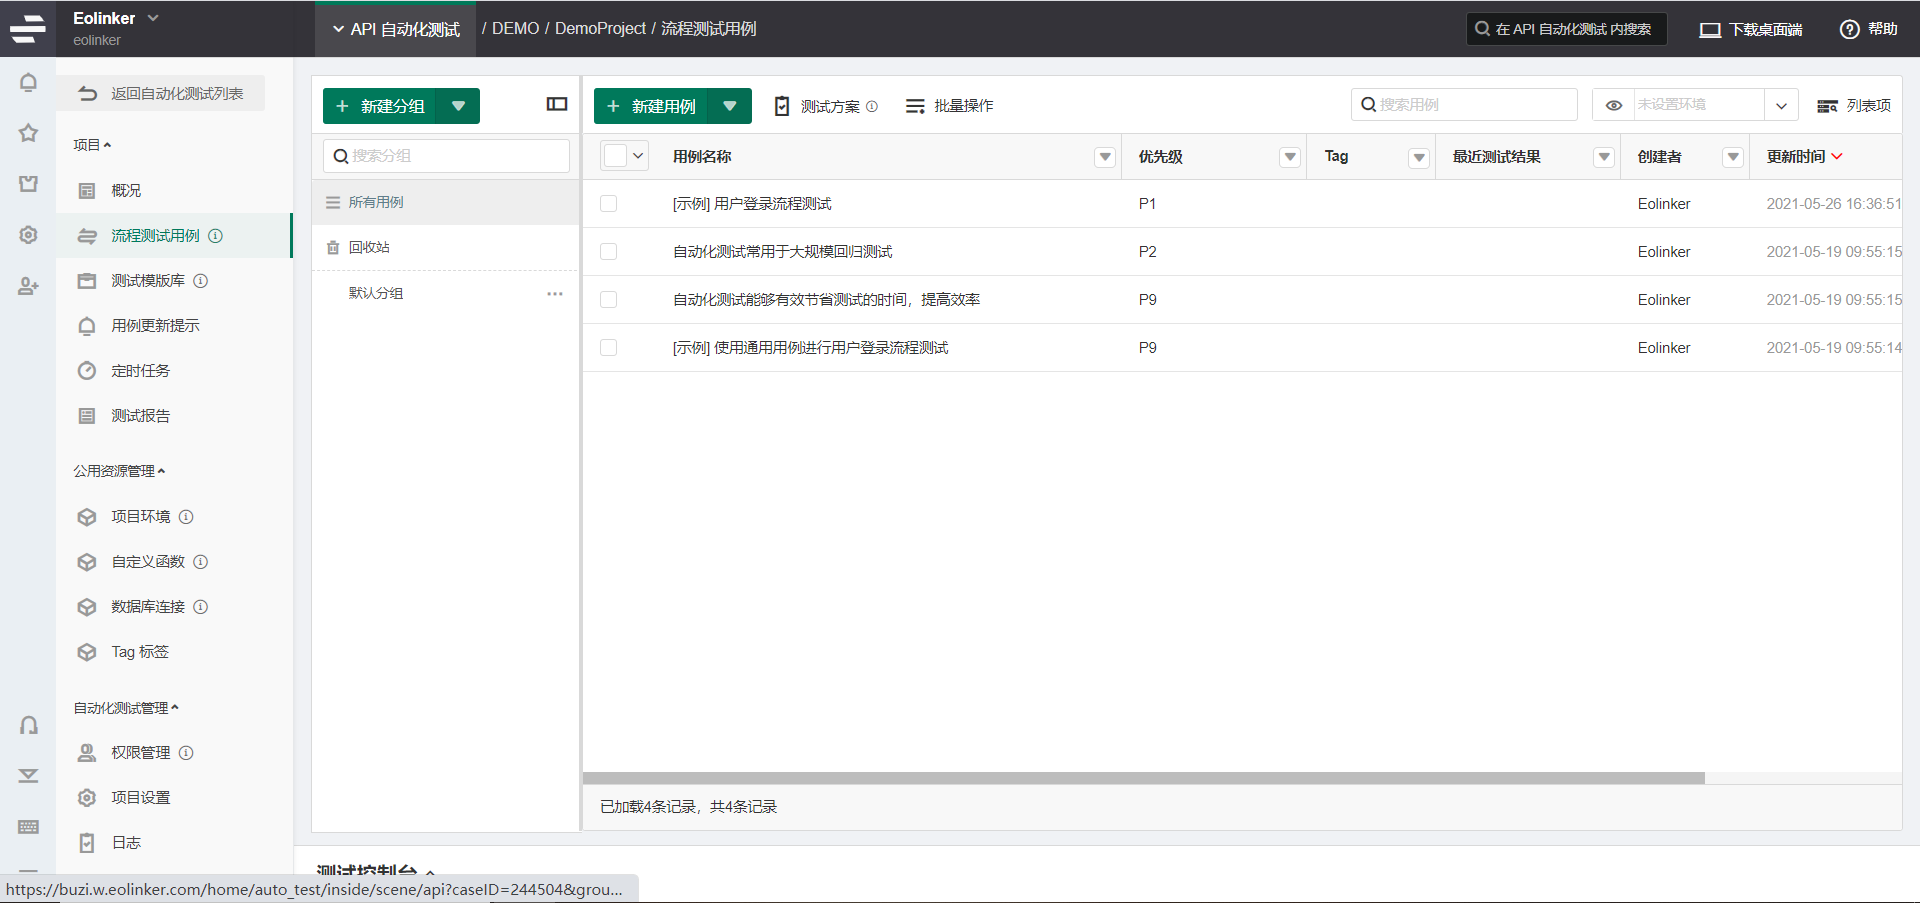The height and width of the screenshot is (903, 1920).
Task: Check the box for 用户登录流程测试 row
Action: tap(608, 204)
